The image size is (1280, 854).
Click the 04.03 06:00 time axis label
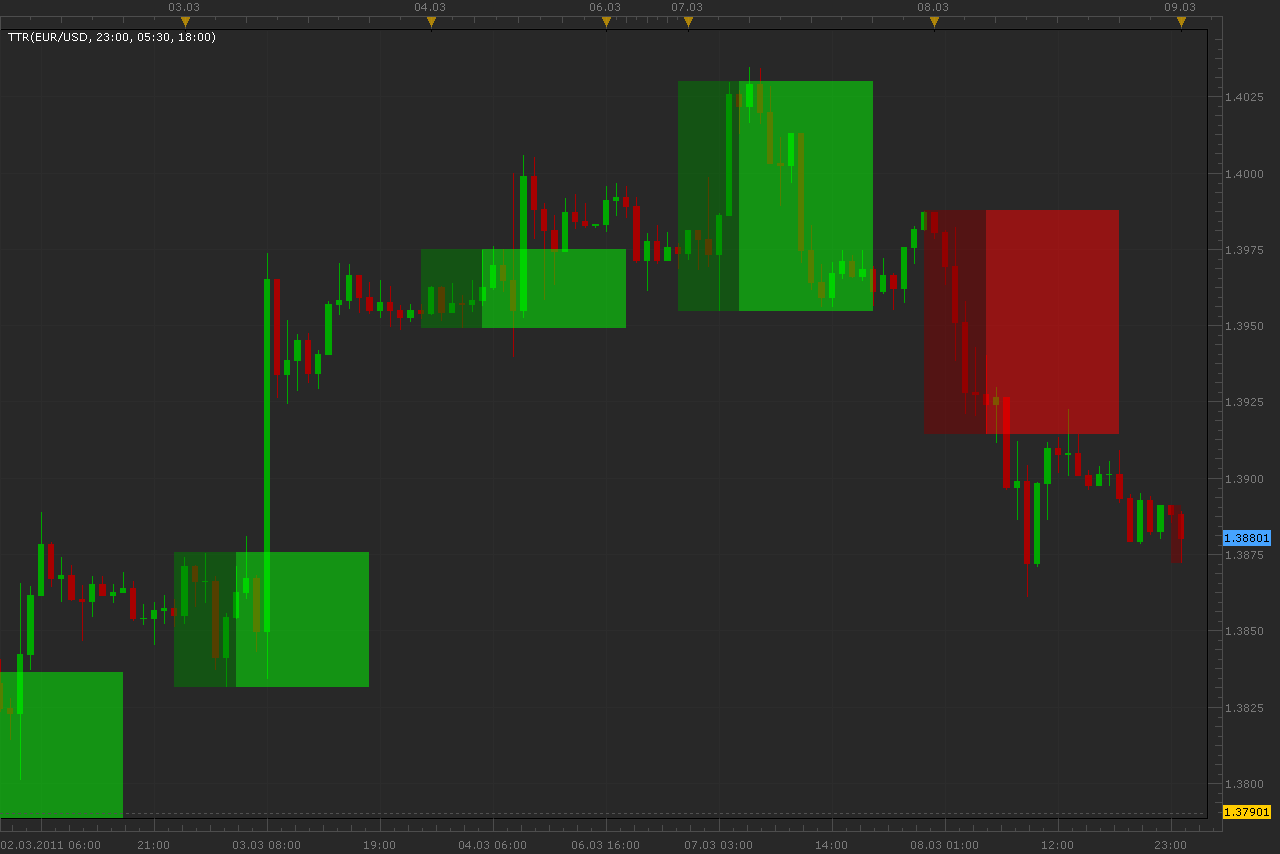click(x=493, y=845)
